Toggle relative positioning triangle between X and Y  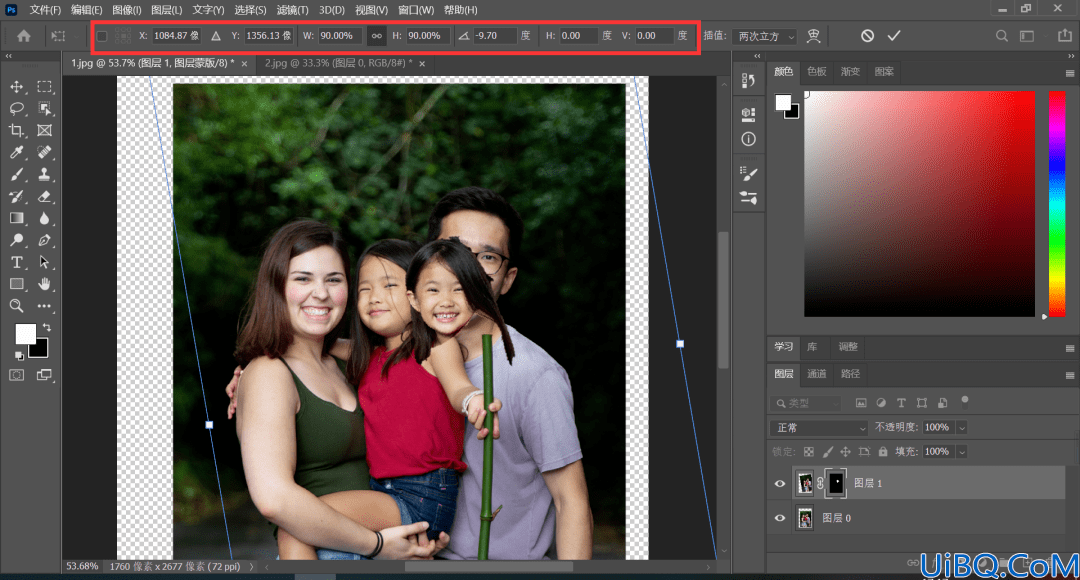click(216, 36)
